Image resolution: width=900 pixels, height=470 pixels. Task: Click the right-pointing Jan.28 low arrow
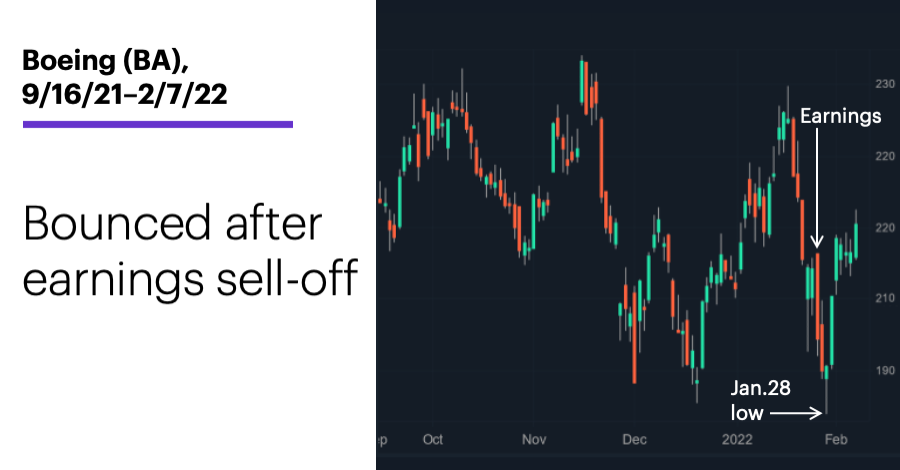tap(796, 413)
